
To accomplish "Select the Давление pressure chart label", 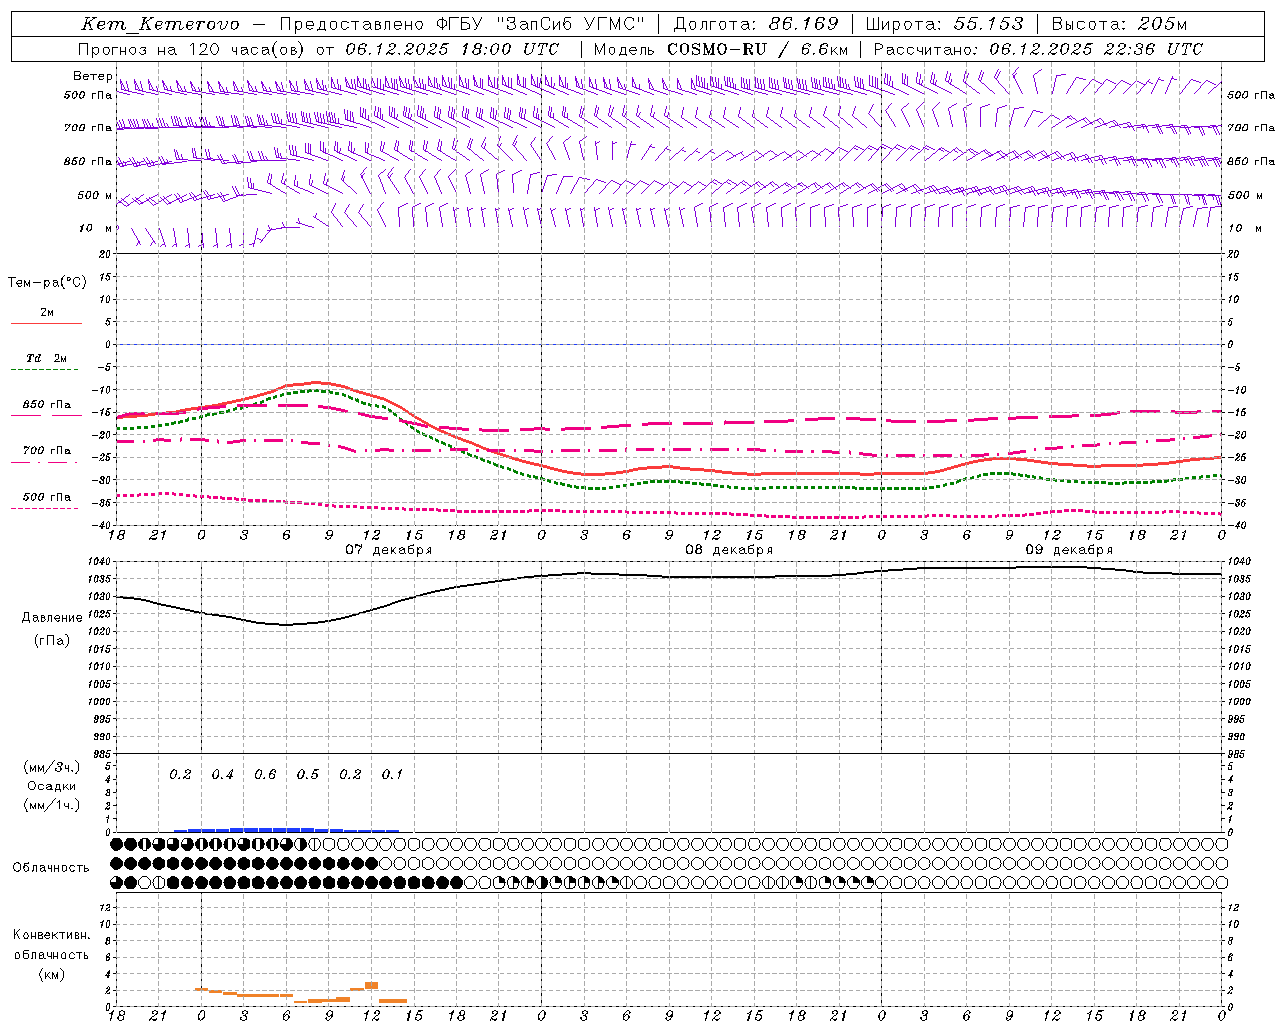I will pyautogui.click(x=52, y=618).
